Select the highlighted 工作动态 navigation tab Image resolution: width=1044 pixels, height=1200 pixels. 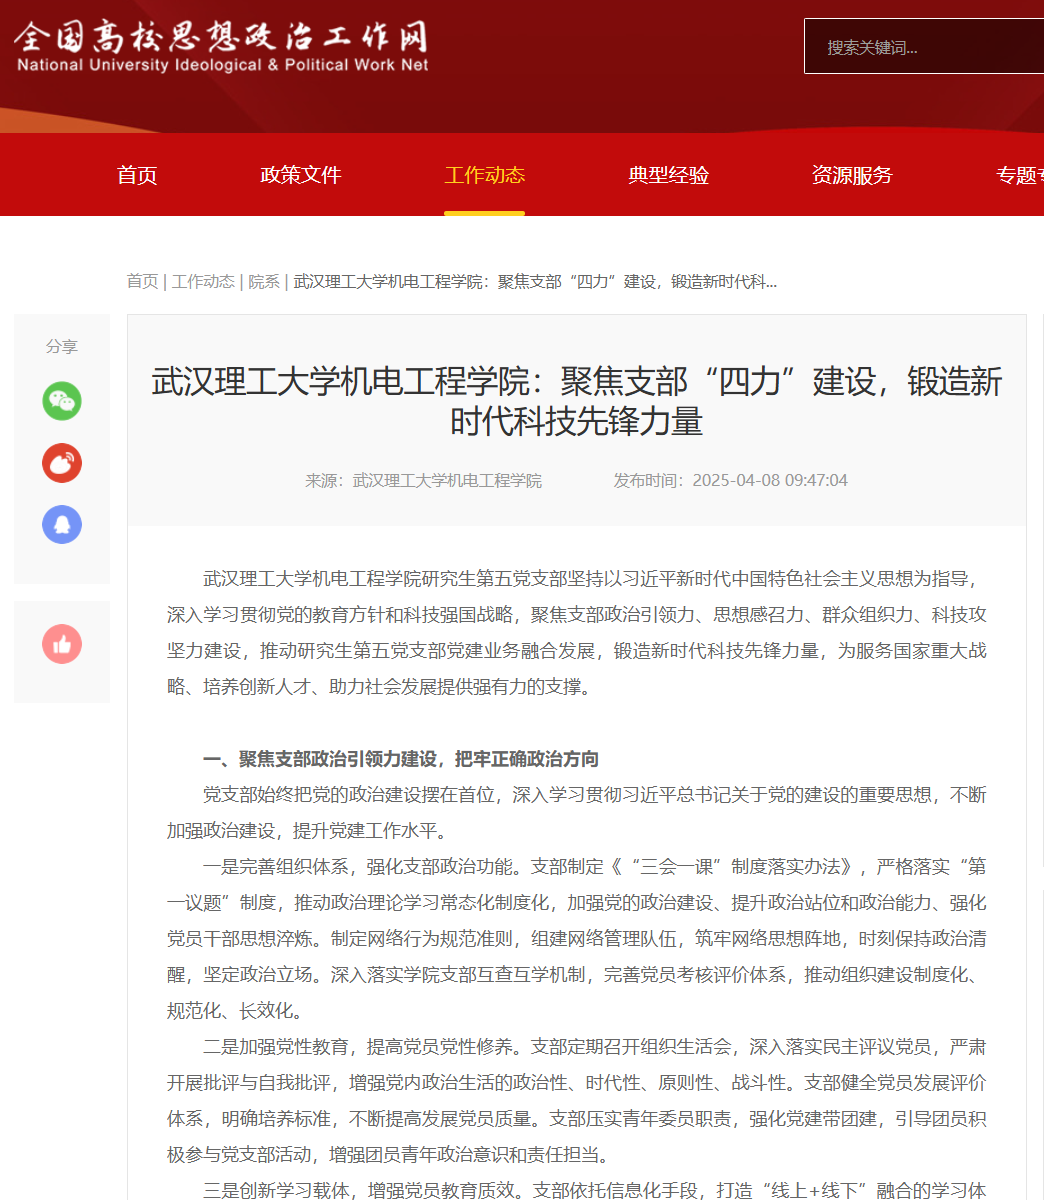[x=484, y=175]
